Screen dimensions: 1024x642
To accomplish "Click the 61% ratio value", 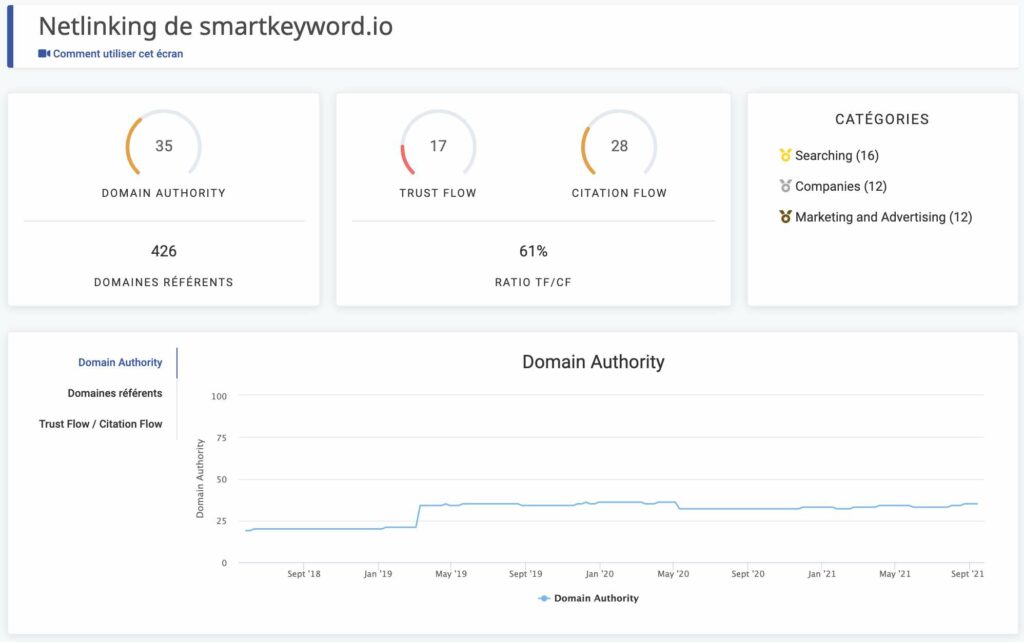I will 533,251.
